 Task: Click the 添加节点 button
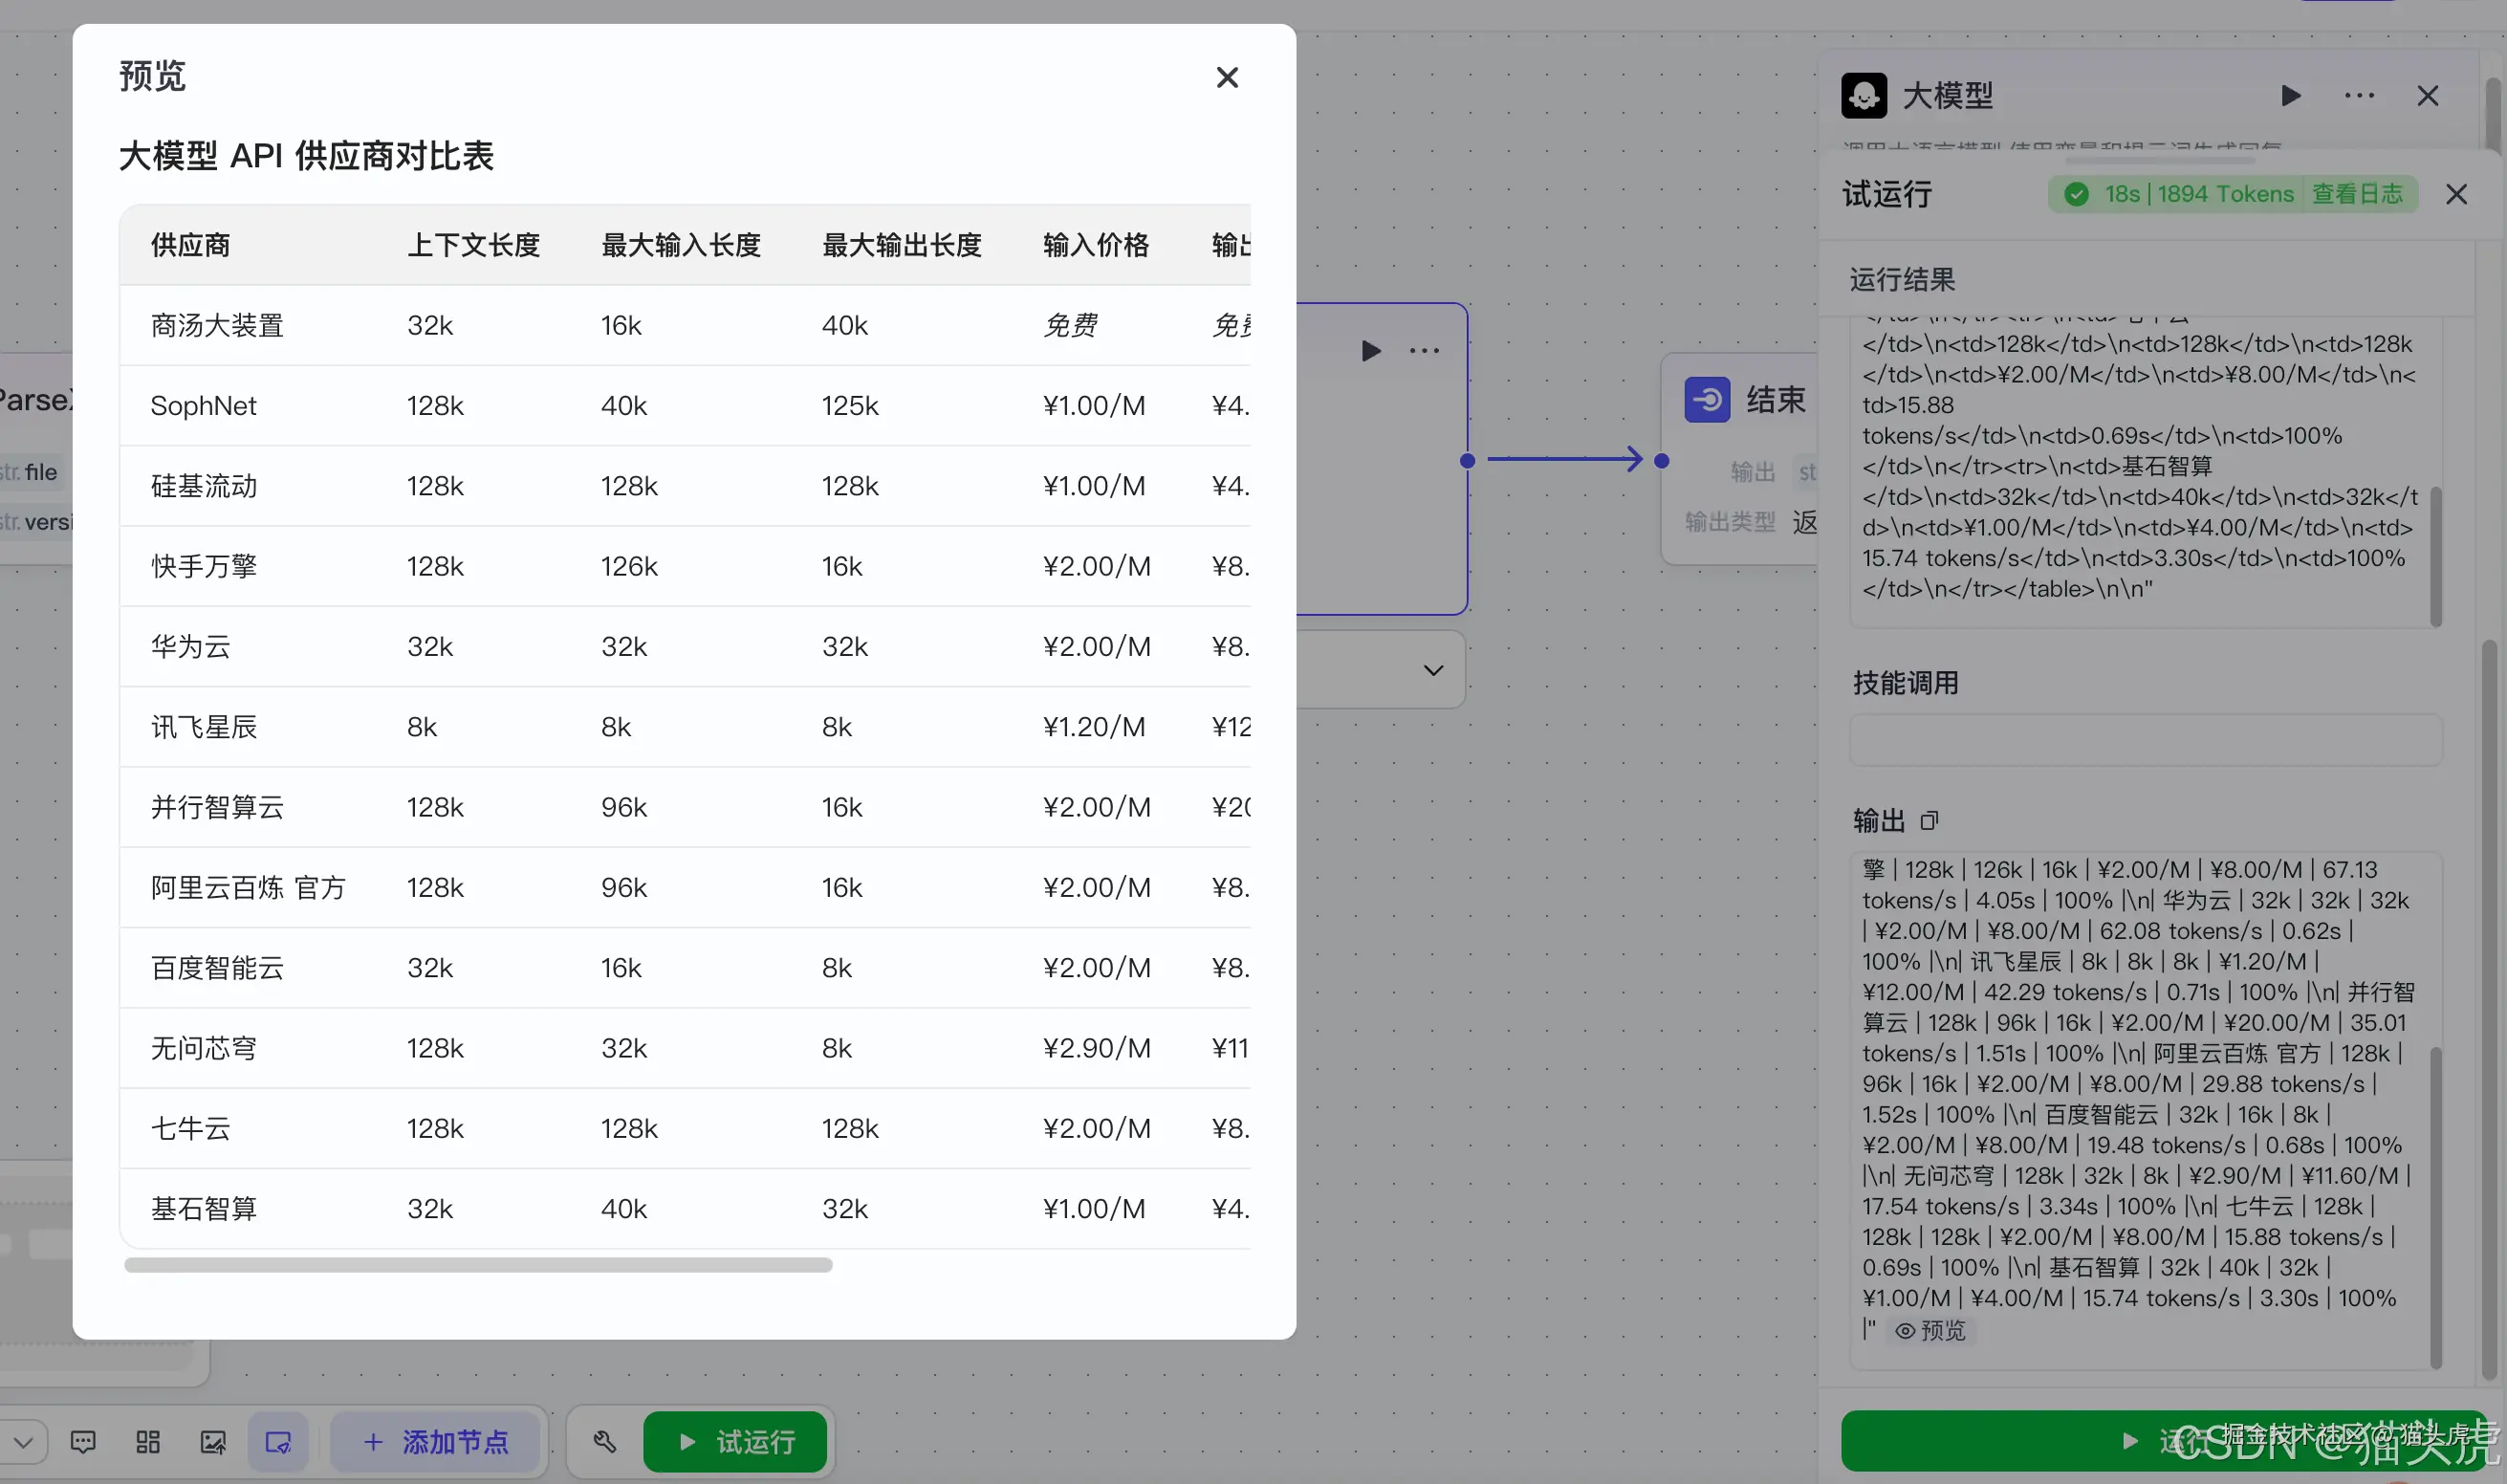tap(435, 1441)
